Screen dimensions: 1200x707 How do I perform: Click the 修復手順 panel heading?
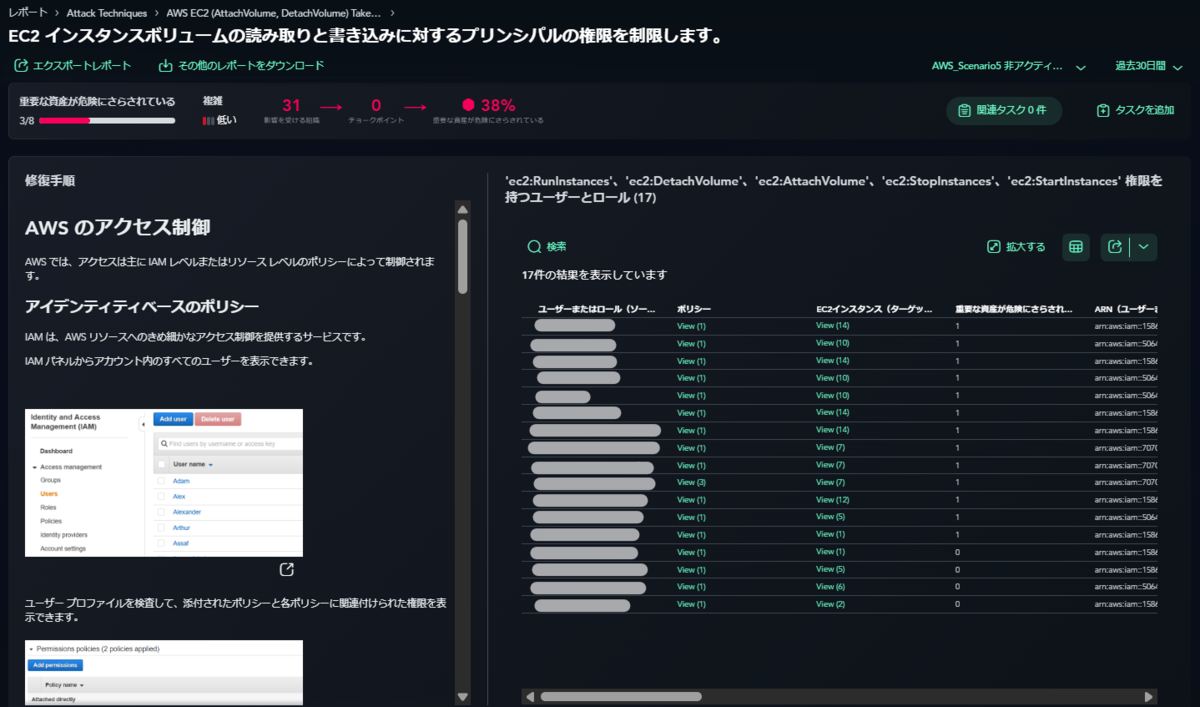[49, 181]
